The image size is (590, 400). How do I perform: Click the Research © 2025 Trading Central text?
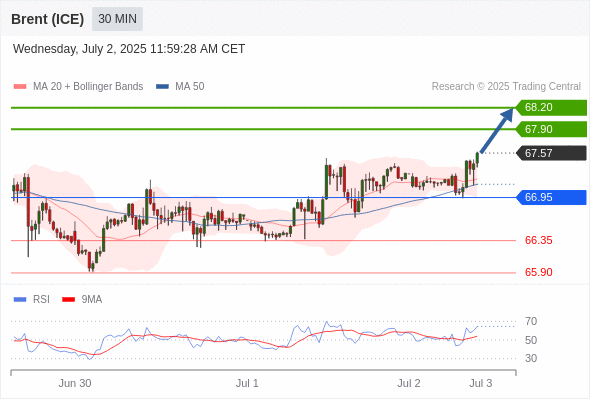(x=506, y=87)
